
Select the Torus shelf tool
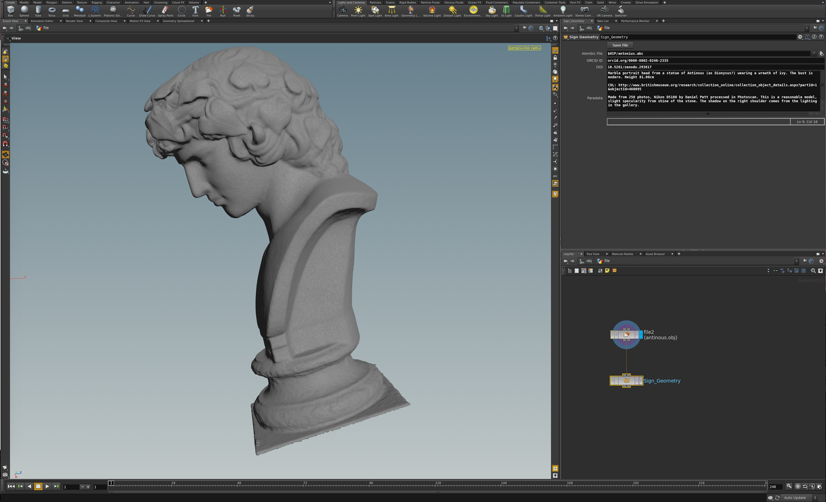point(52,11)
